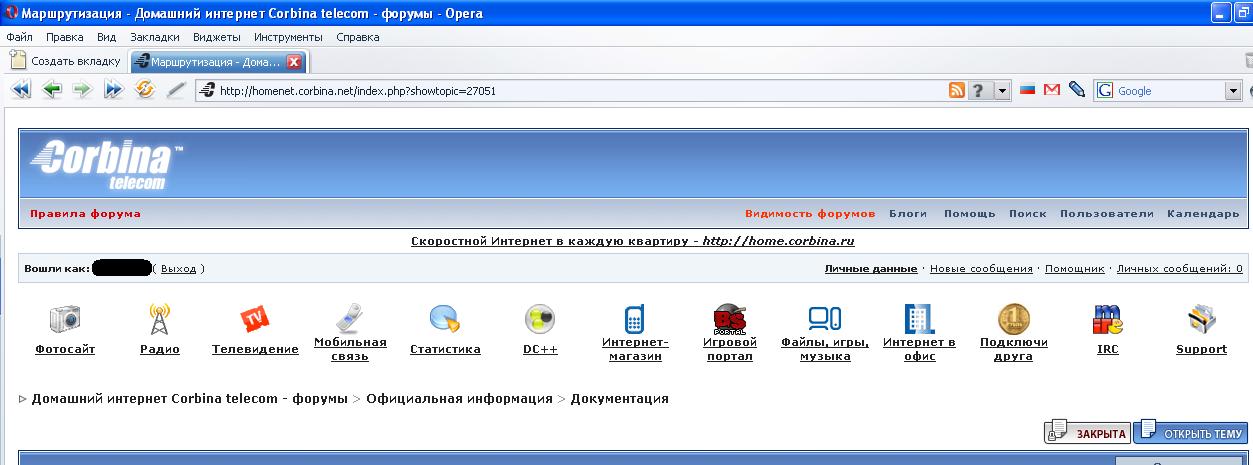Image resolution: width=1253 pixels, height=465 pixels.
Task: Open Личных сообщений: 0 link
Action: click(x=1180, y=269)
